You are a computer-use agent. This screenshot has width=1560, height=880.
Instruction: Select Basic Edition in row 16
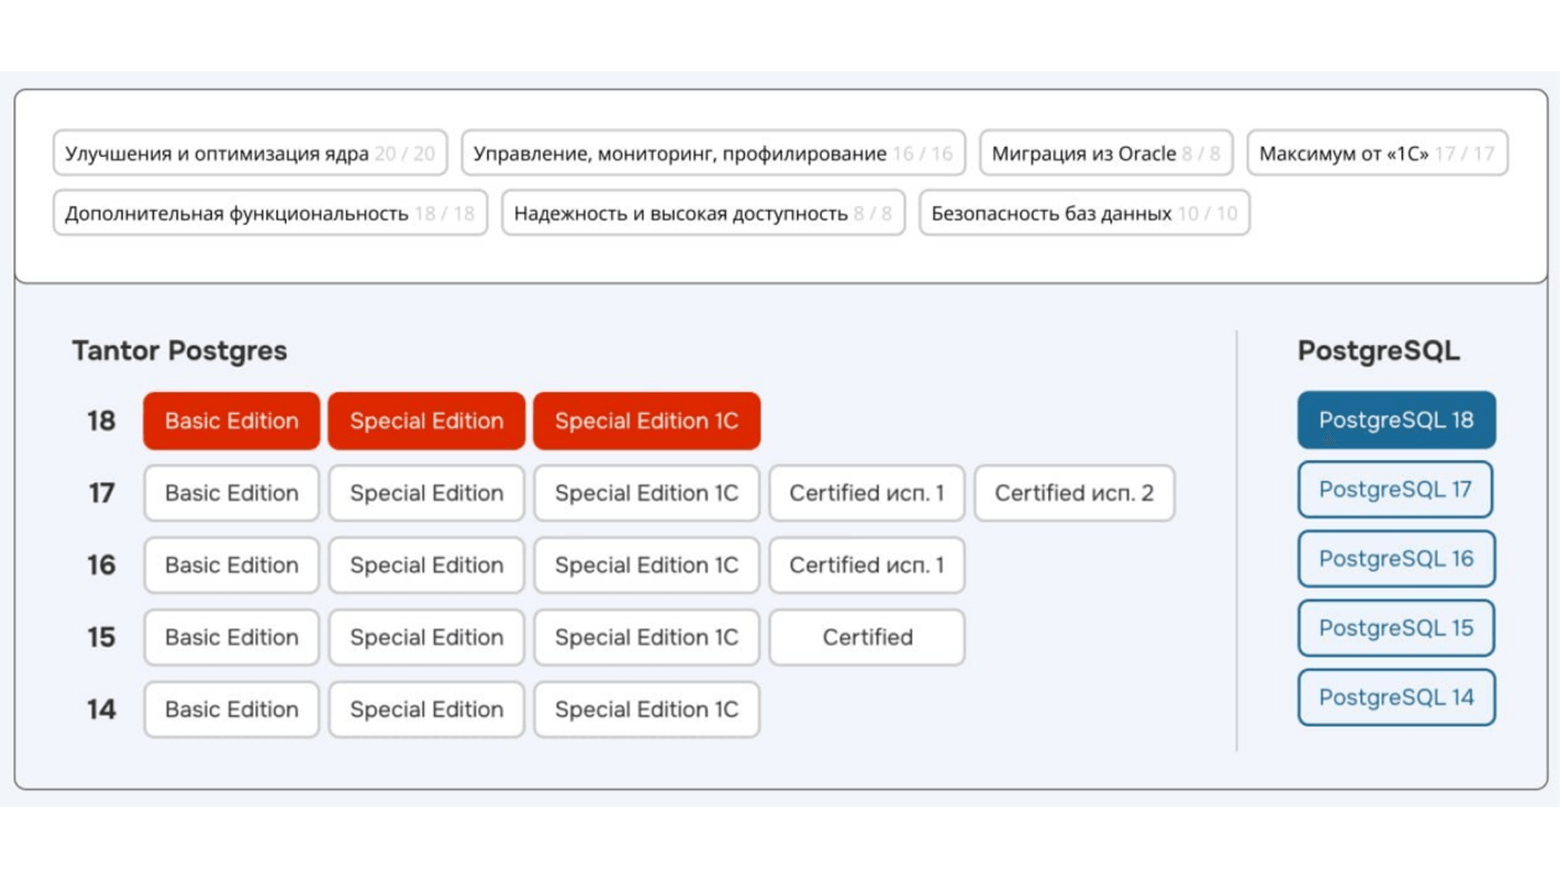[231, 565]
